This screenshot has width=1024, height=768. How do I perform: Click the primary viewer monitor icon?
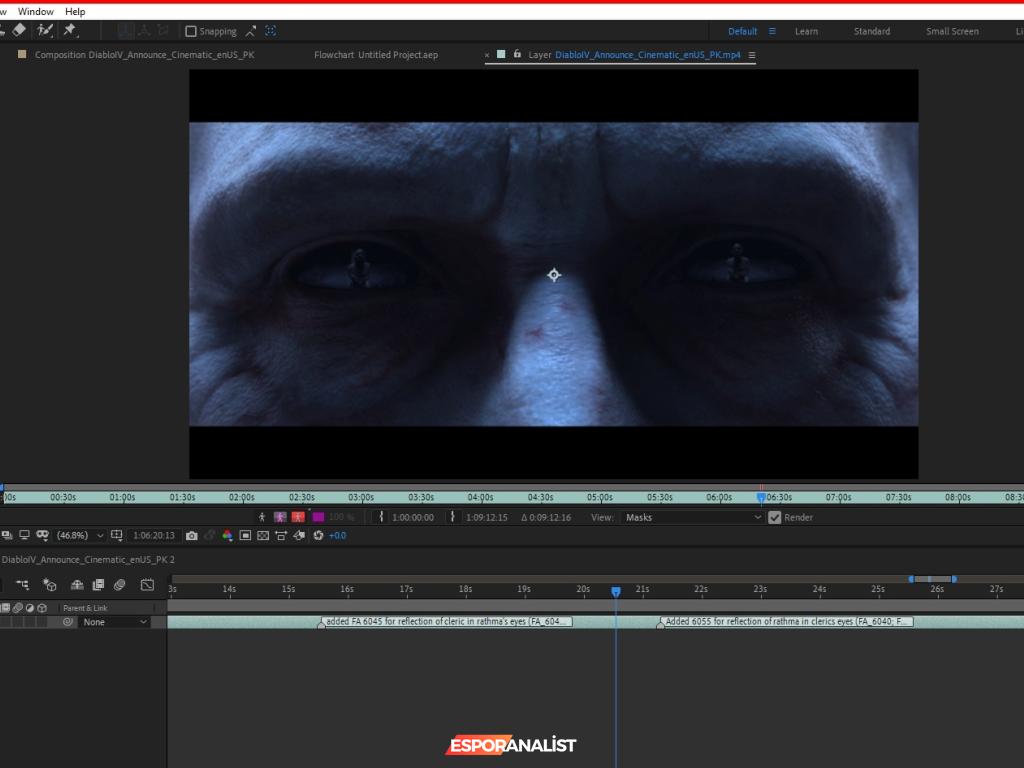(24, 535)
